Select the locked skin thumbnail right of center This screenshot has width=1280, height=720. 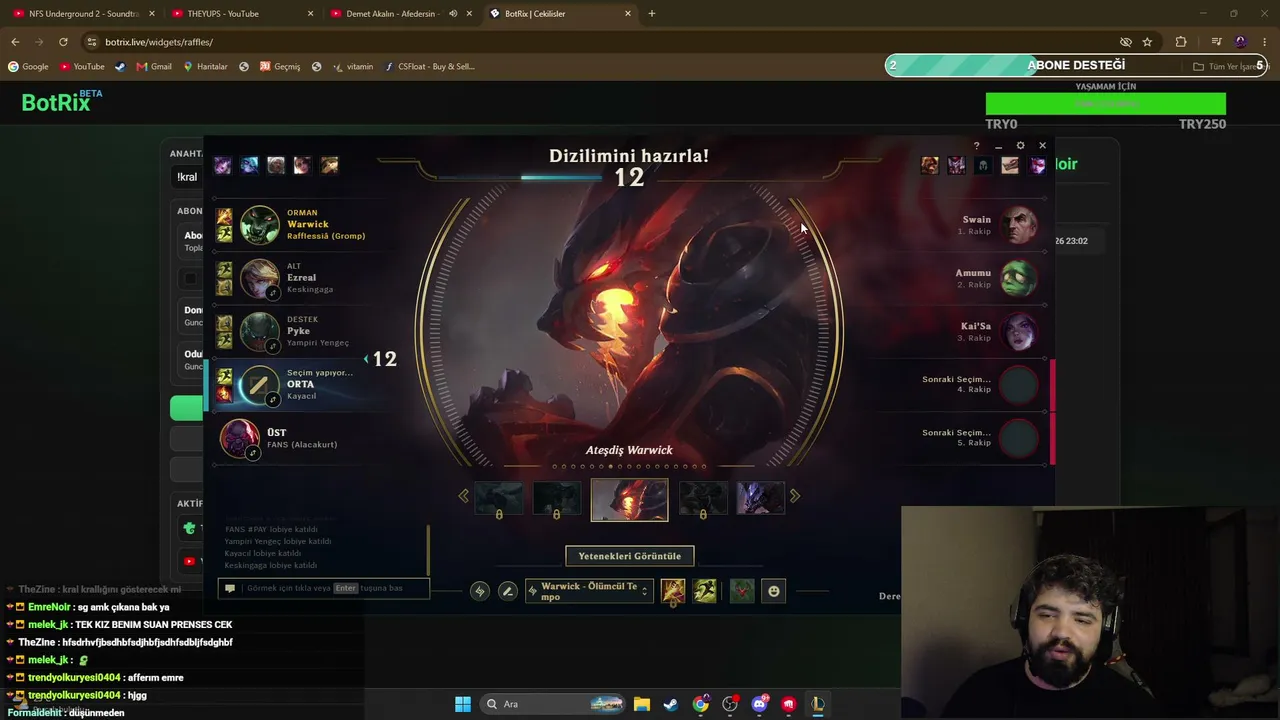(x=703, y=498)
